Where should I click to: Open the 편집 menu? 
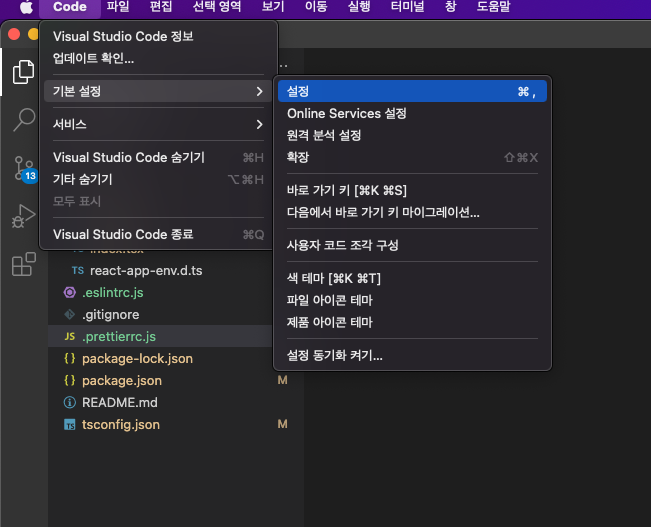click(161, 7)
